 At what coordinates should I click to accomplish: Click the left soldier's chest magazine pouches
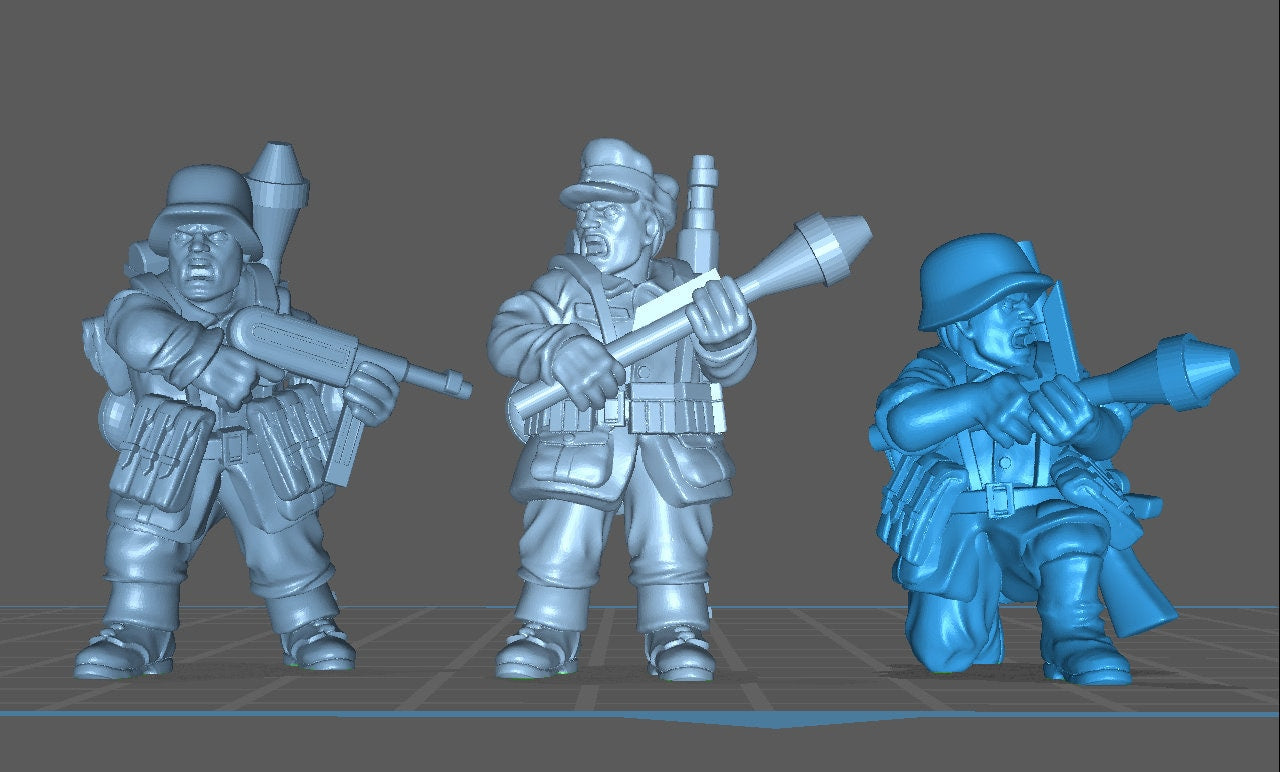click(x=160, y=450)
